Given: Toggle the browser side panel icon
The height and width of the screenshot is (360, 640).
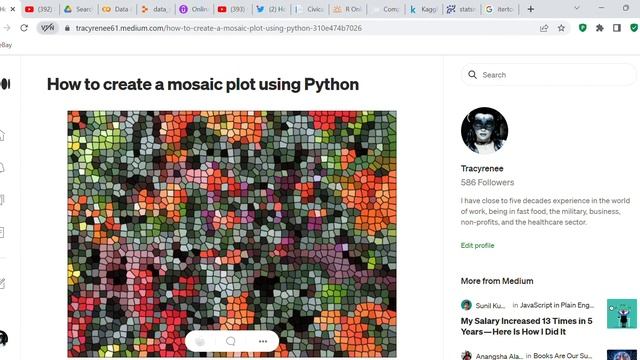Looking at the screenshot, I should (617, 28).
